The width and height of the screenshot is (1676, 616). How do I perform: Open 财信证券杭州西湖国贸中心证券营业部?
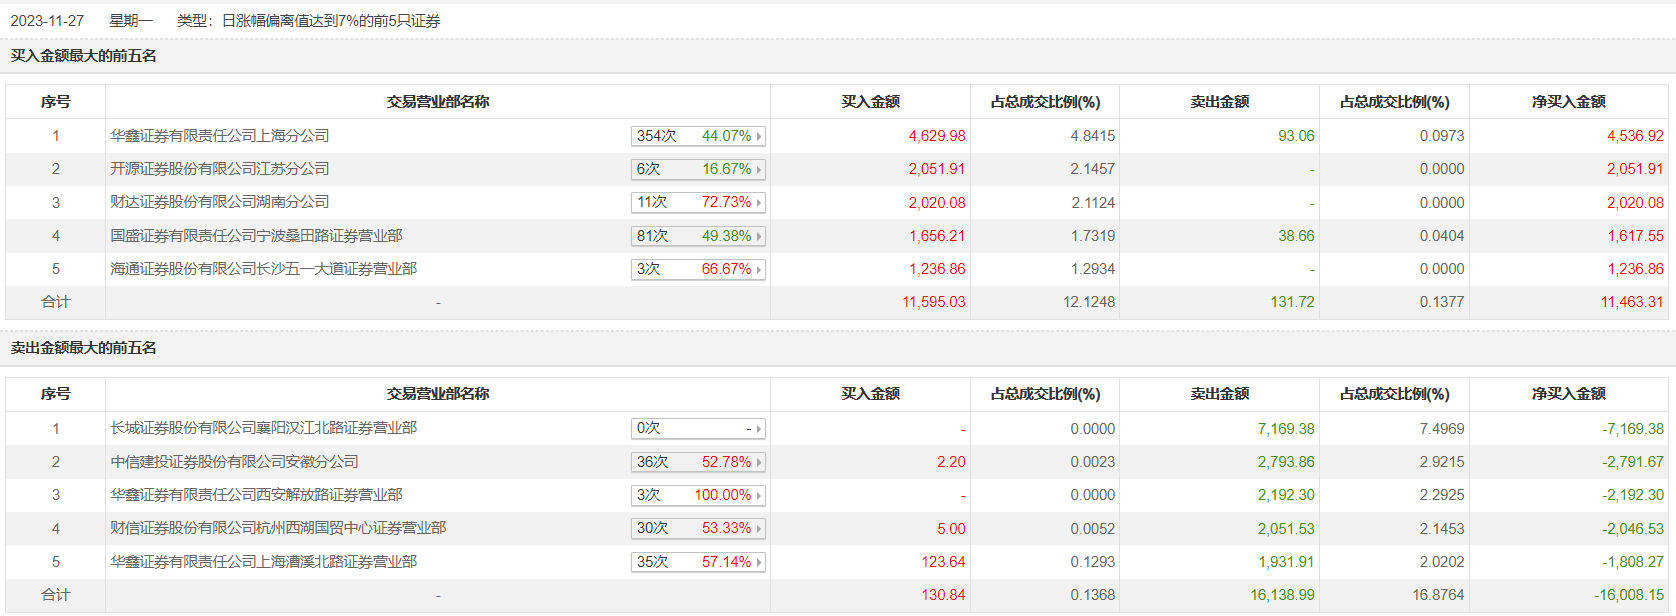click(x=278, y=528)
